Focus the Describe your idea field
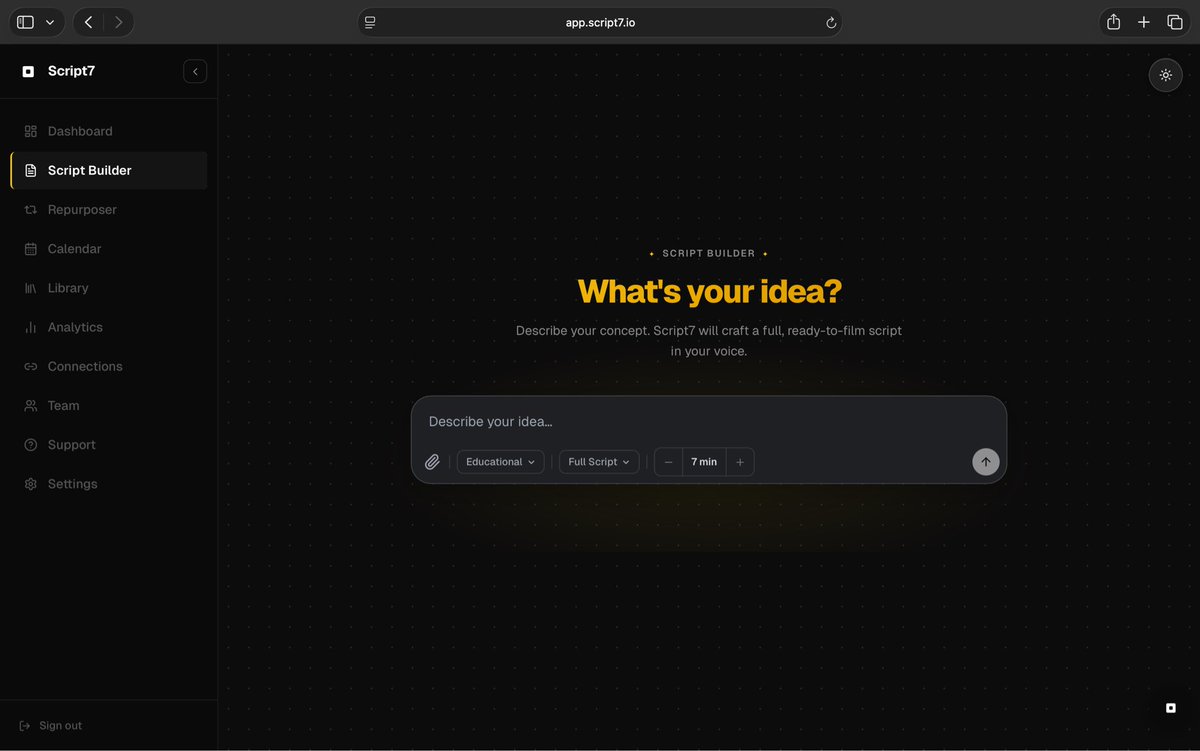The width and height of the screenshot is (1200, 751). coord(709,421)
